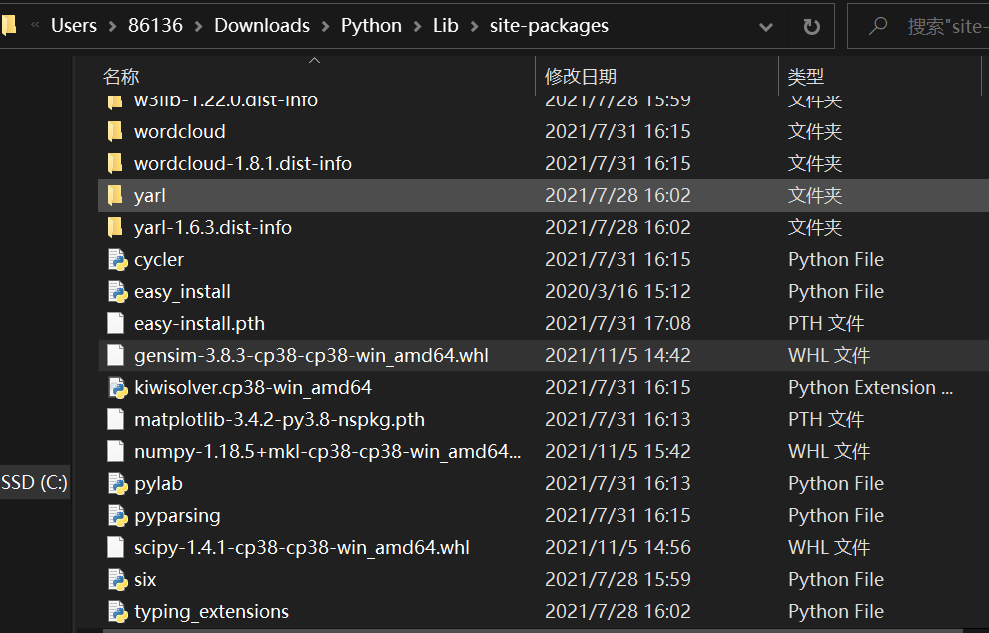Select the SSD (C:) drive in the sidebar
Image resolution: width=989 pixels, height=633 pixels.
tap(35, 483)
